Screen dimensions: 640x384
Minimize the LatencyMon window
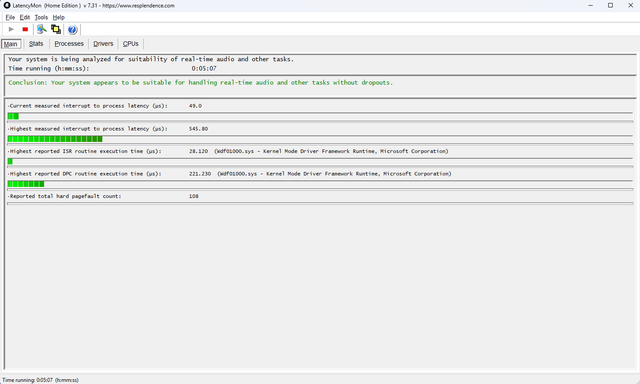tap(591, 5)
